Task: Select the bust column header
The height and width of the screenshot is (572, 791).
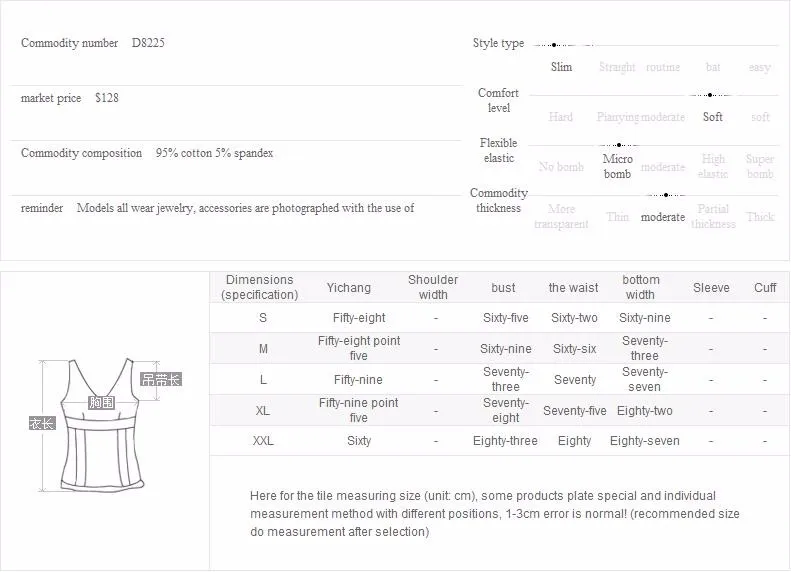Action: pos(503,288)
